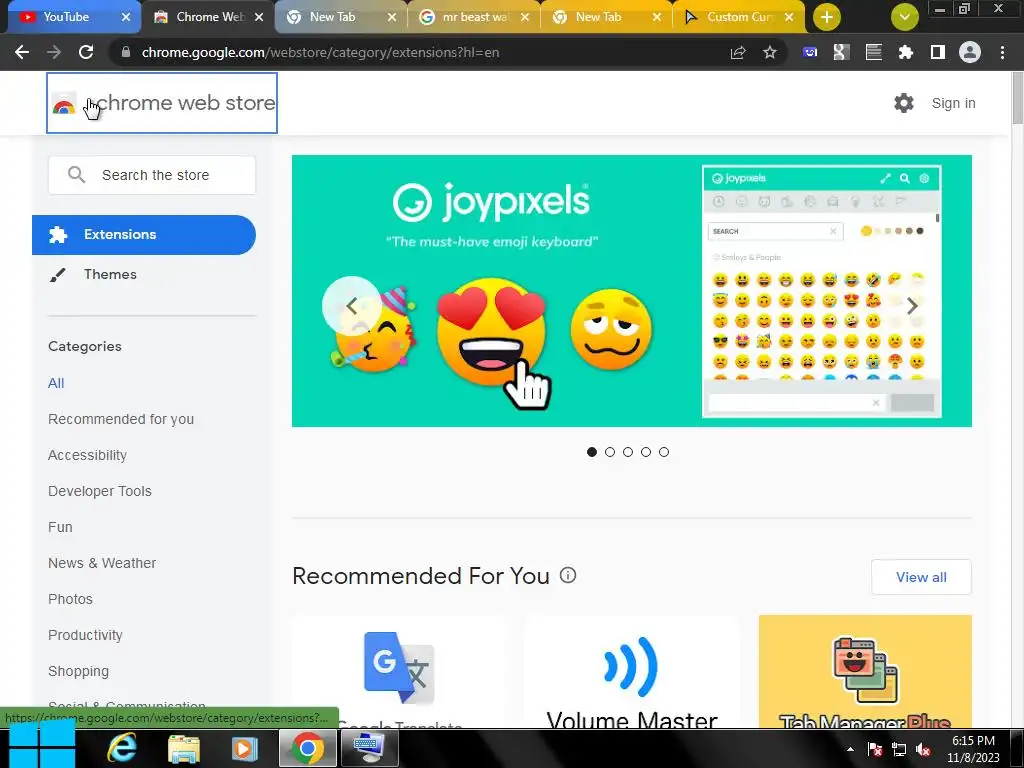
Task: Open the Chrome profile avatar
Action: (970, 52)
